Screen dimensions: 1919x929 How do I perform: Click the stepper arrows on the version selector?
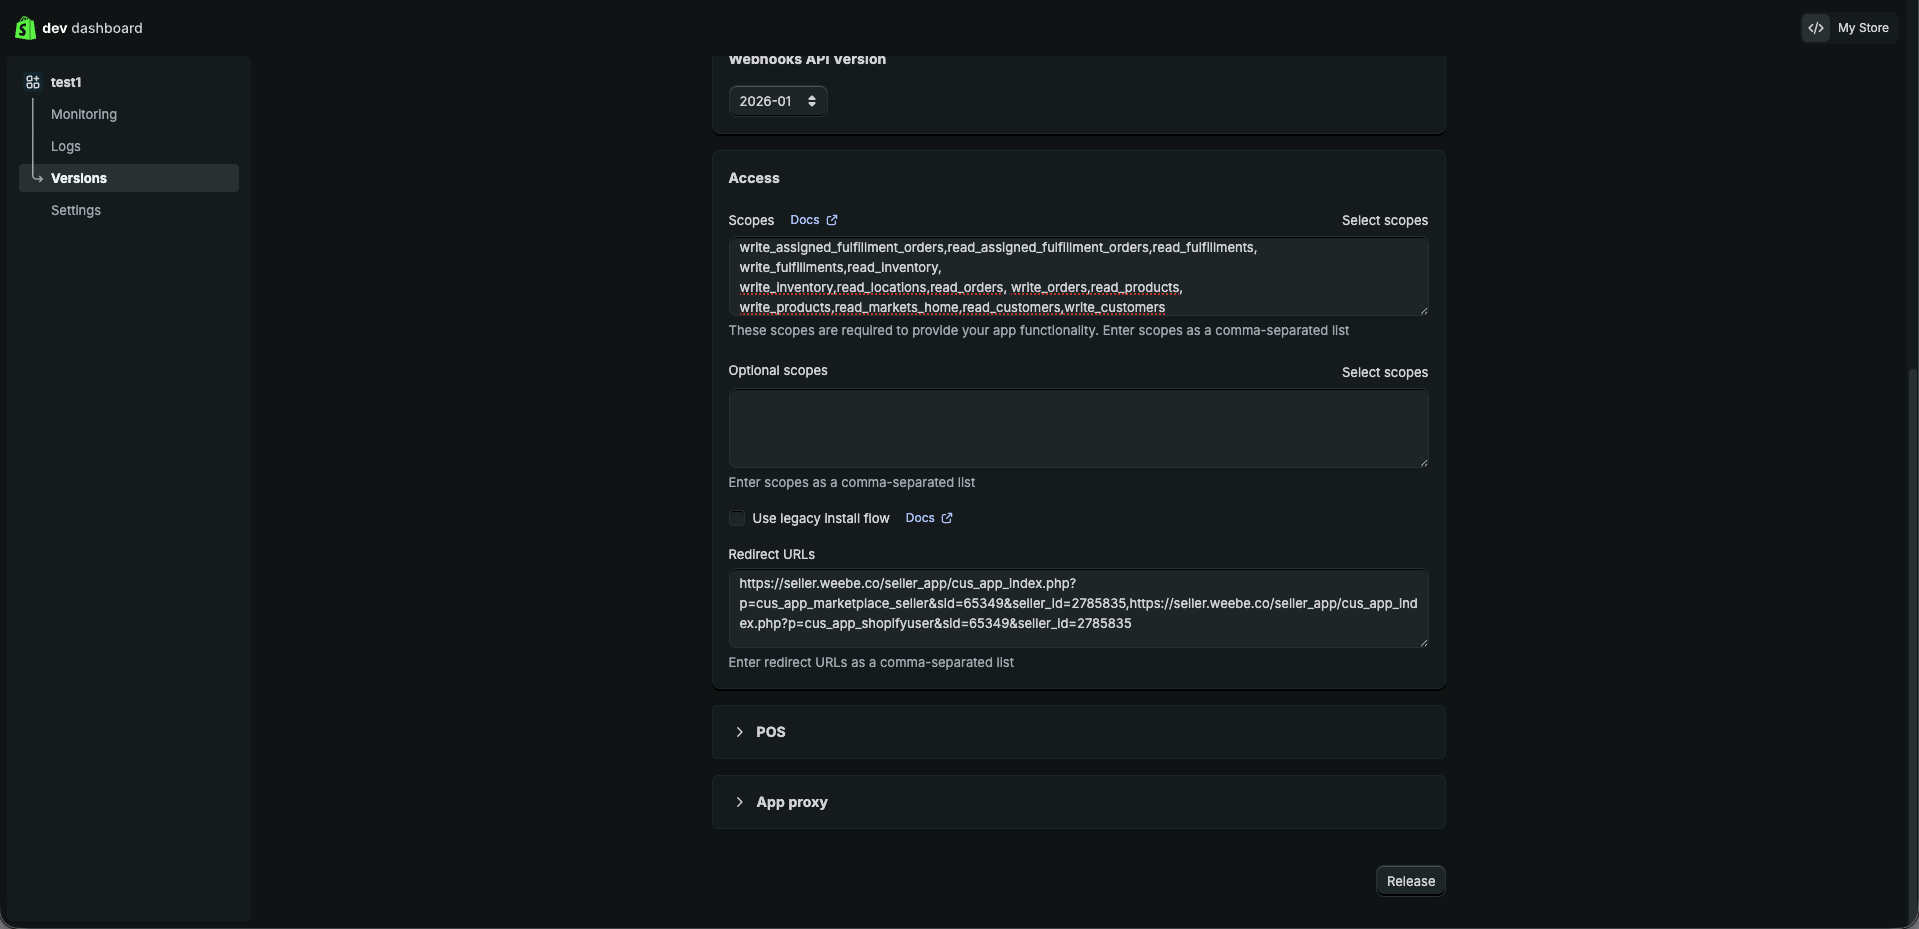click(x=811, y=100)
